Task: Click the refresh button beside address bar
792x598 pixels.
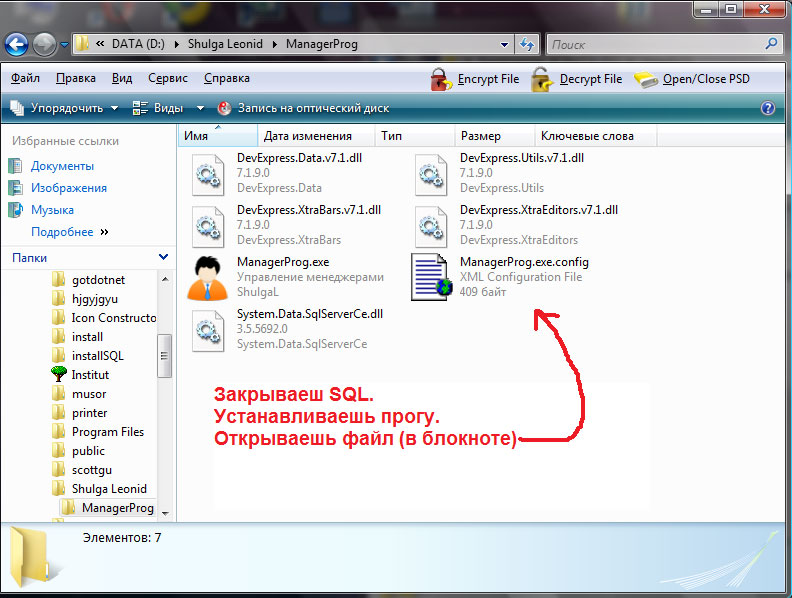Action: pyautogui.click(x=527, y=44)
